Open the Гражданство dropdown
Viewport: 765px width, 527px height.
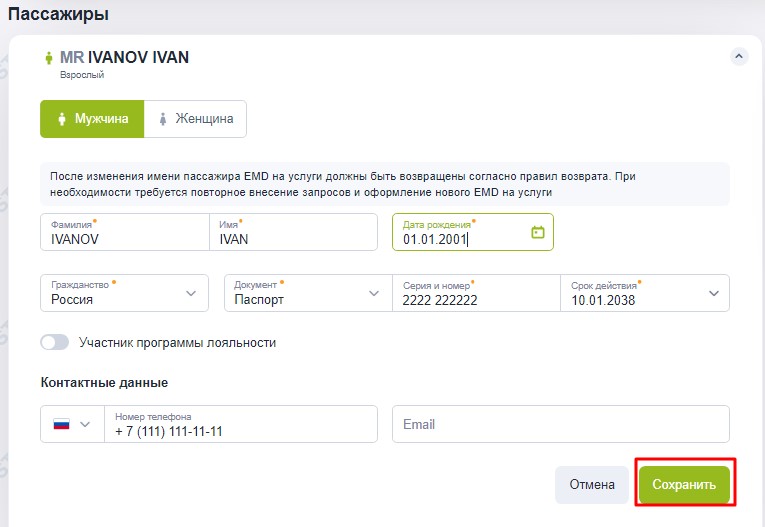pos(124,293)
